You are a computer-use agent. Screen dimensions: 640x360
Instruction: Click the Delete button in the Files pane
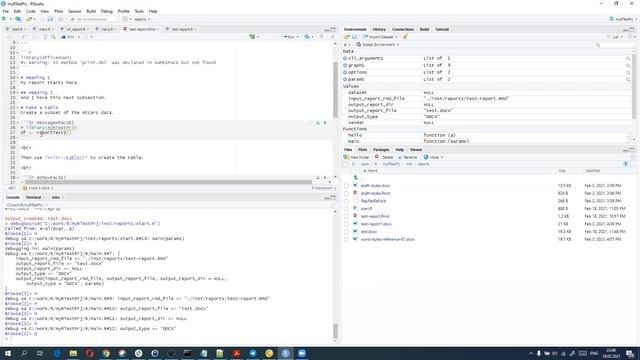384,157
